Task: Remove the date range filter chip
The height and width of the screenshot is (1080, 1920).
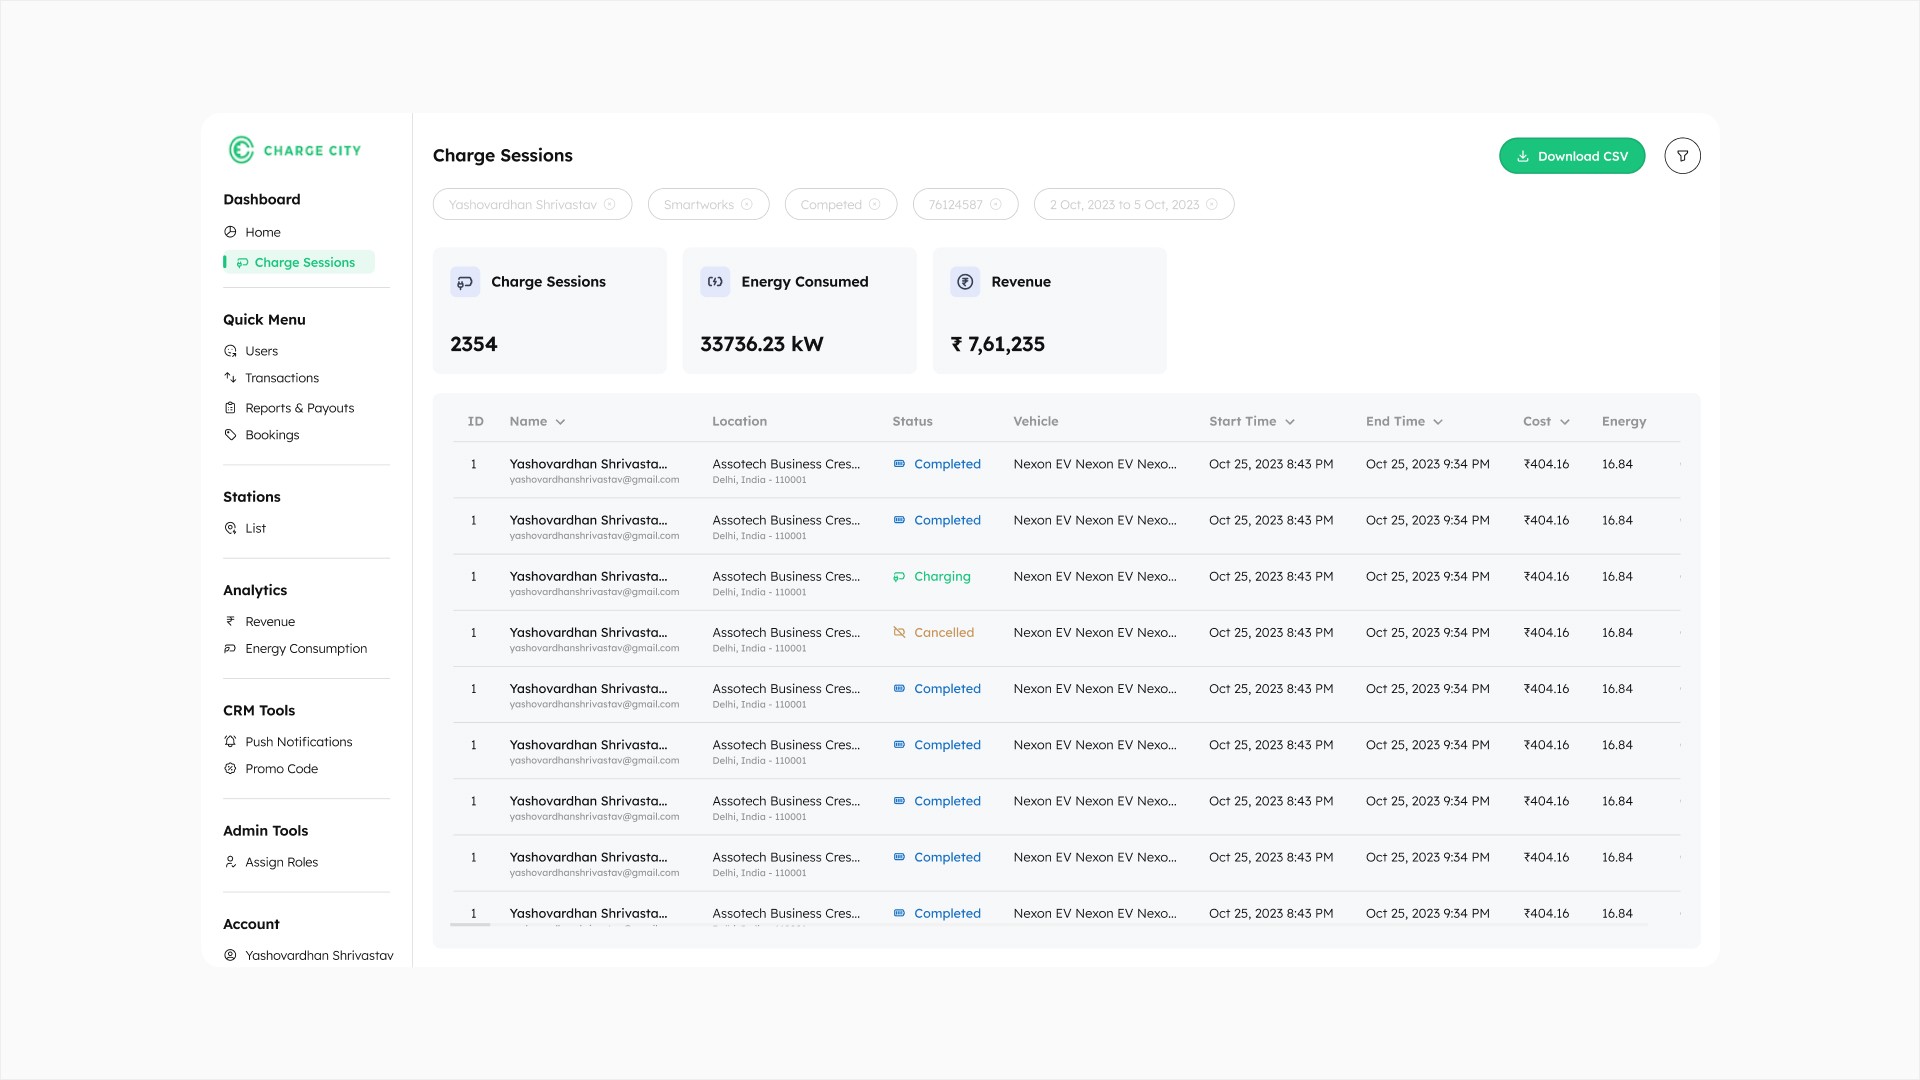Action: (x=1212, y=205)
